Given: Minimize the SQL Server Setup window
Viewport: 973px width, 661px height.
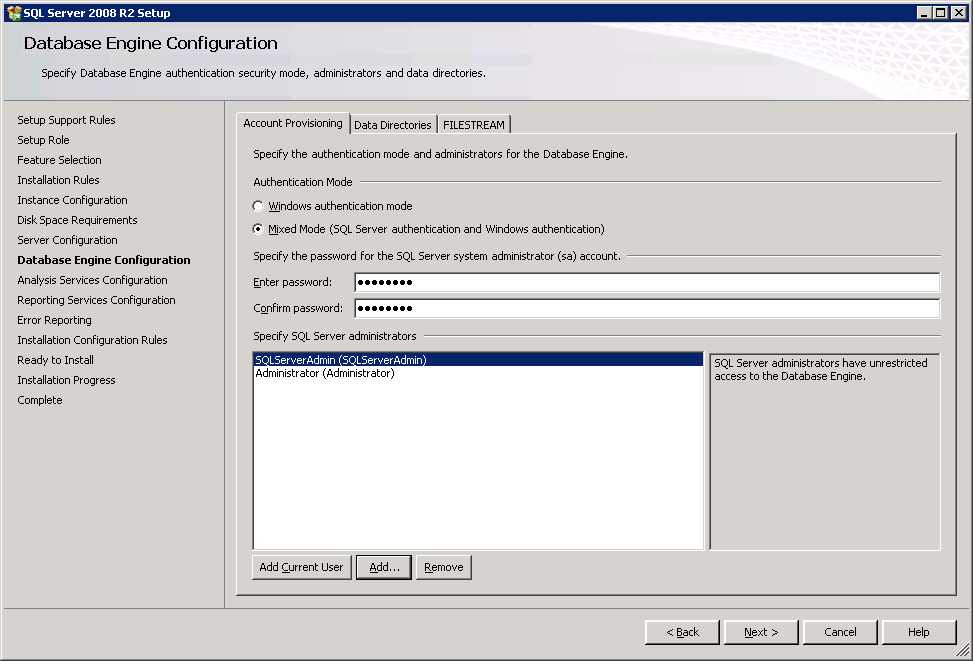Looking at the screenshot, I should 925,12.
